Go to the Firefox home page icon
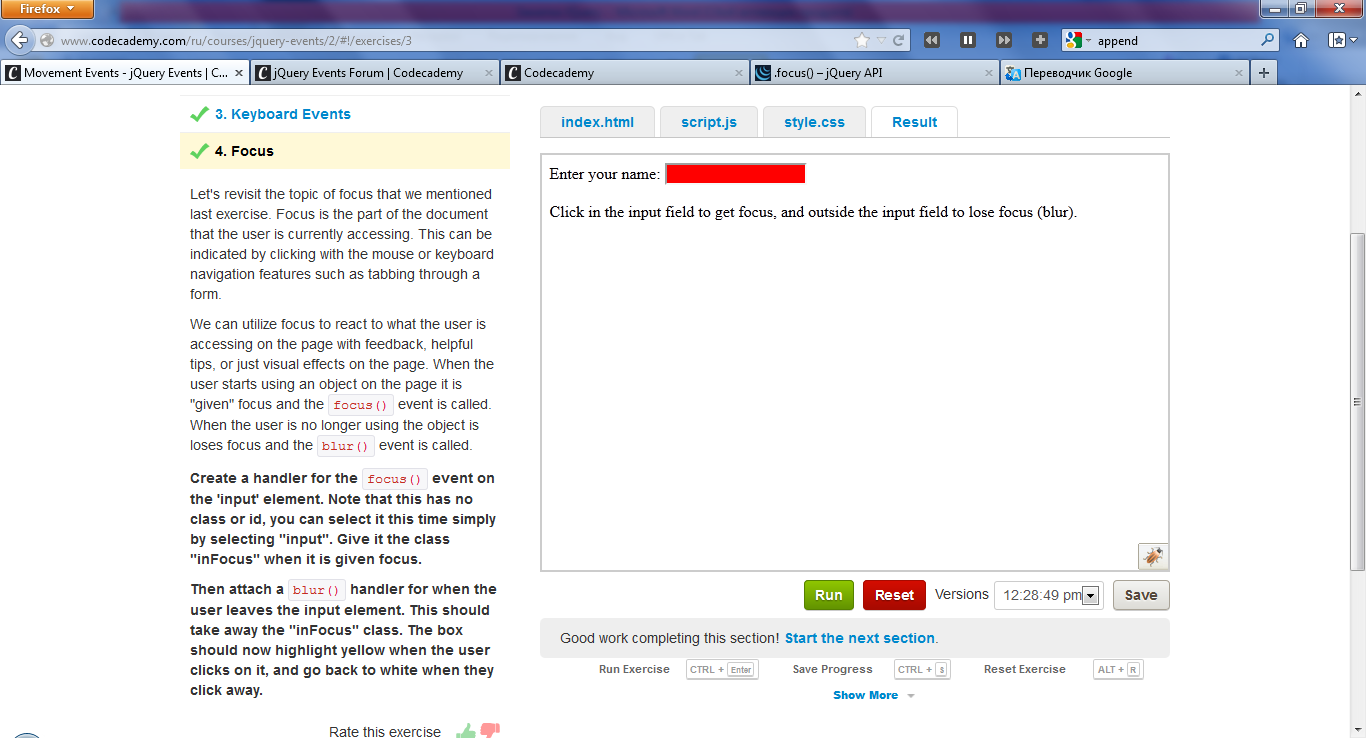1366x738 pixels. 1301,40
